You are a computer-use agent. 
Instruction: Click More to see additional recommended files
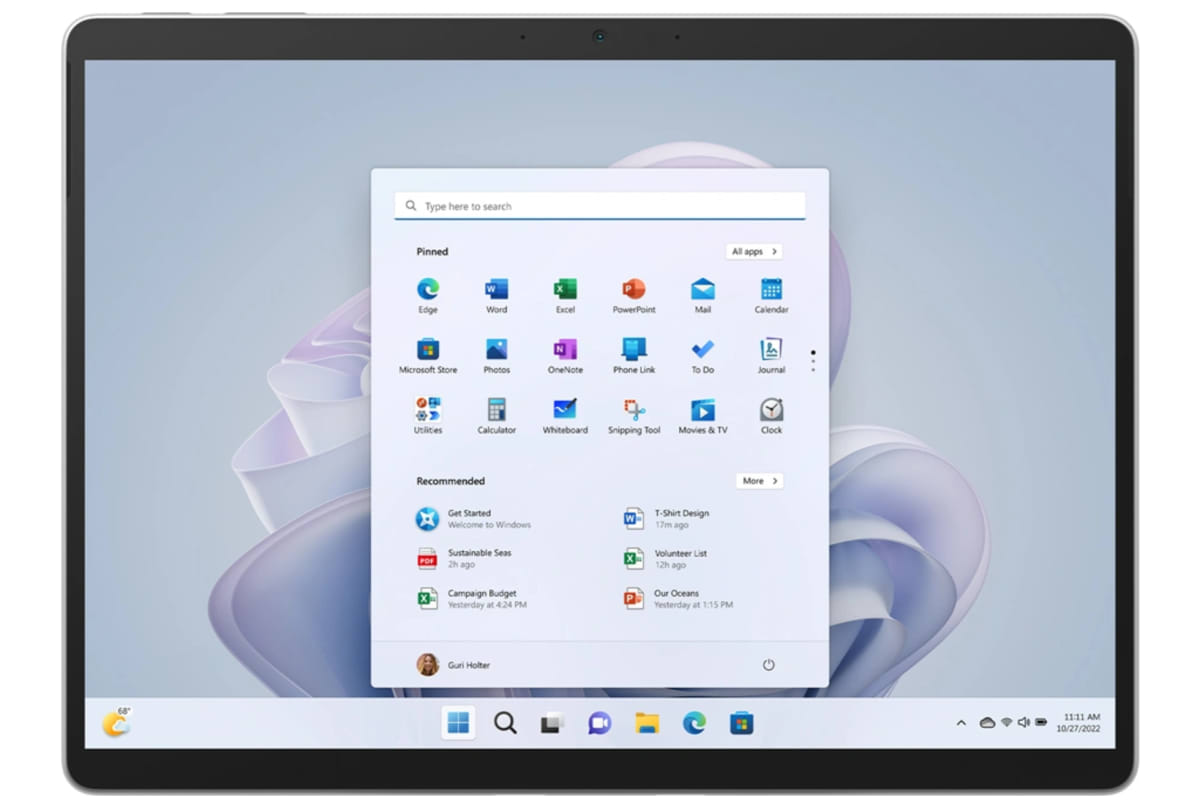tap(759, 481)
